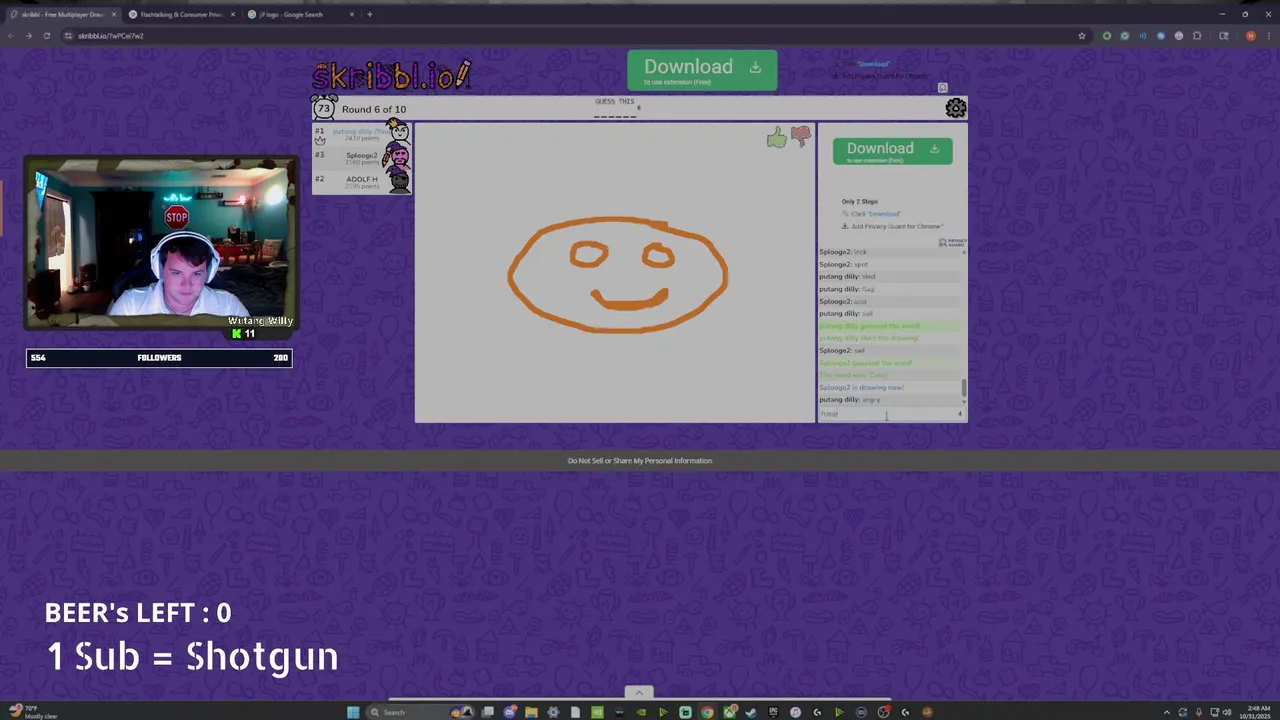Viewport: 1280px width, 720px height.
Task: Click 'putang dilly: angry' chat message
Action: [850, 400]
